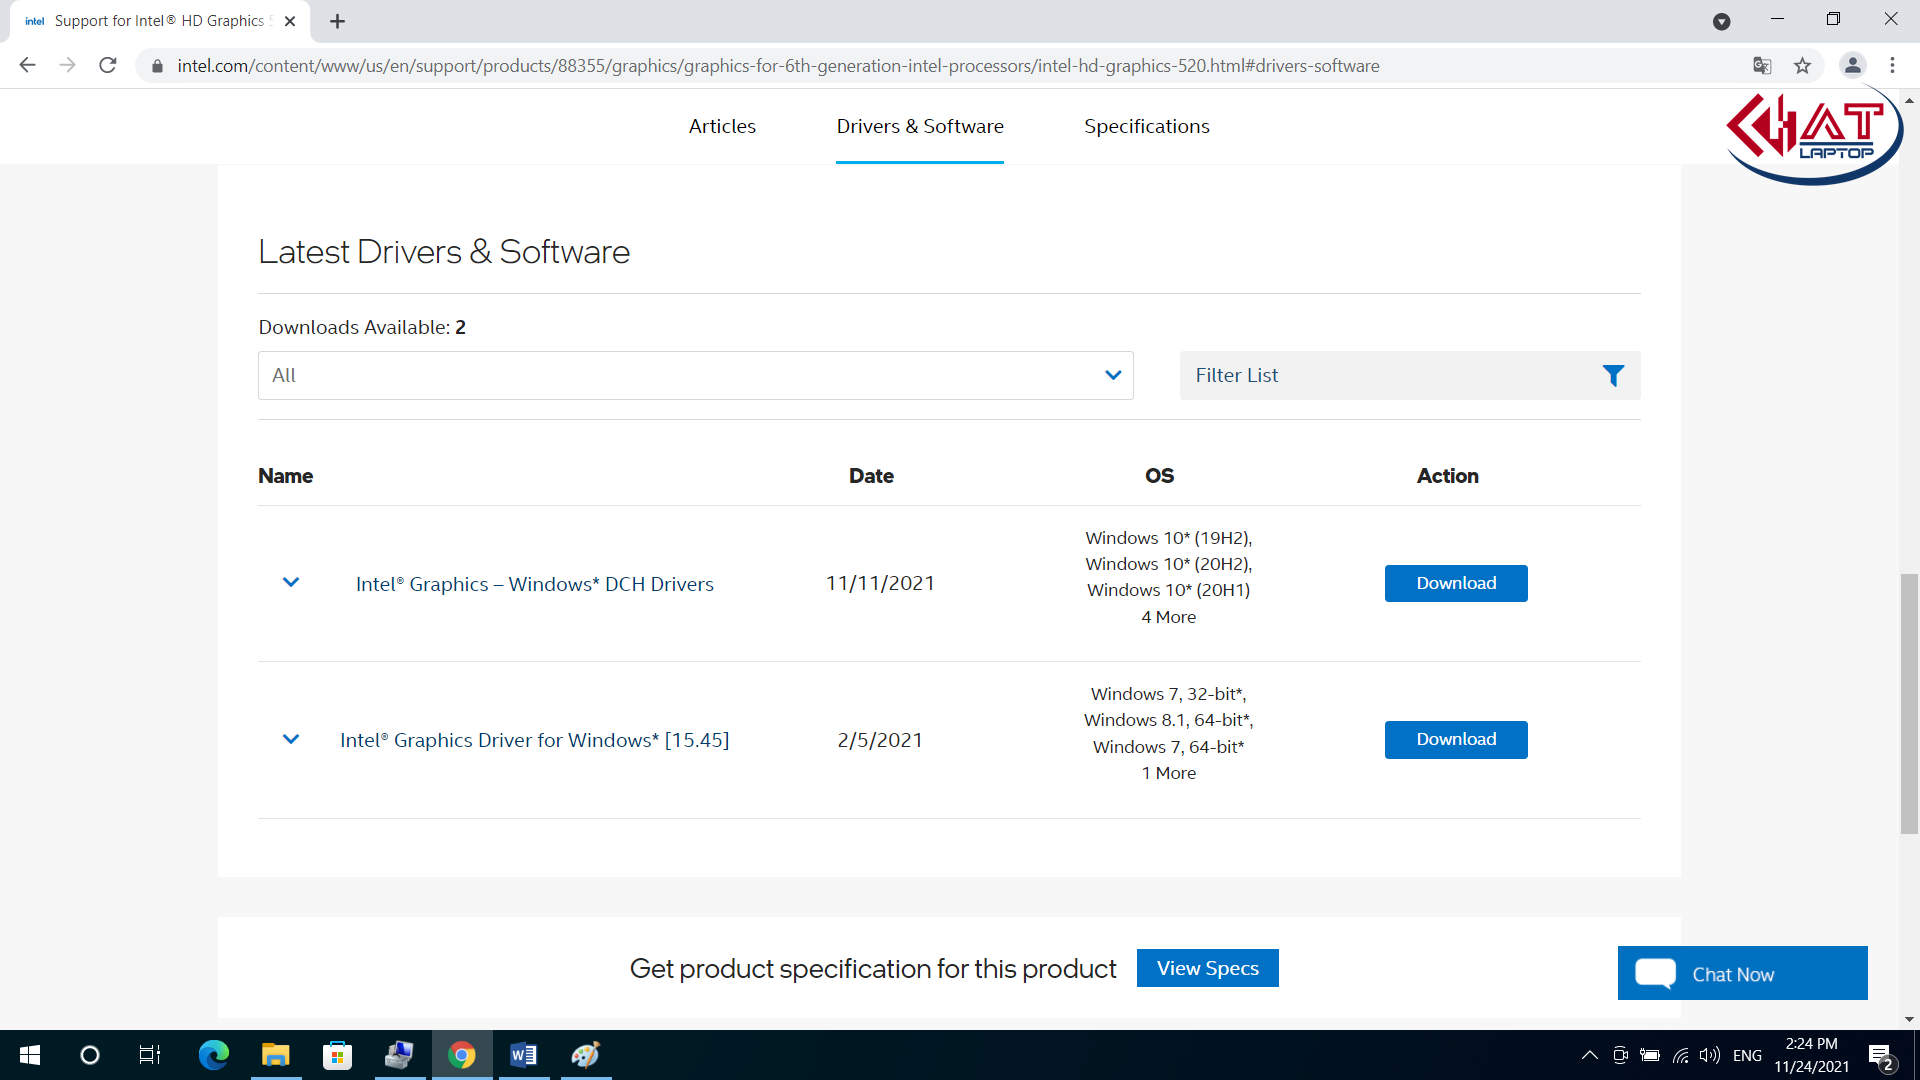
Task: Click the browser profile account icon
Action: 1853,65
